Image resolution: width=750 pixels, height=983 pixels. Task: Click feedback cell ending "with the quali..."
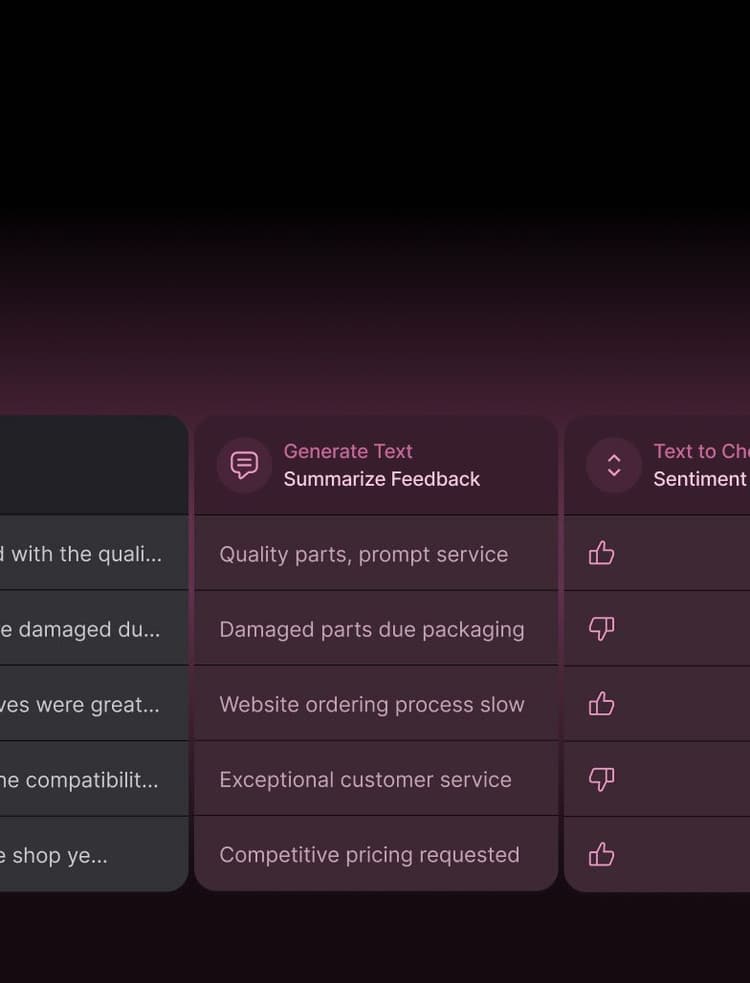click(85, 554)
